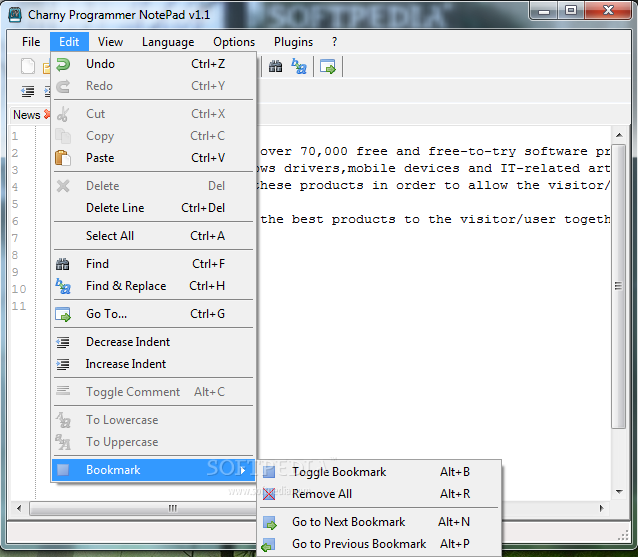Click the Go To icon in Edit menu
This screenshot has height=557, width=638.
pos(63,315)
